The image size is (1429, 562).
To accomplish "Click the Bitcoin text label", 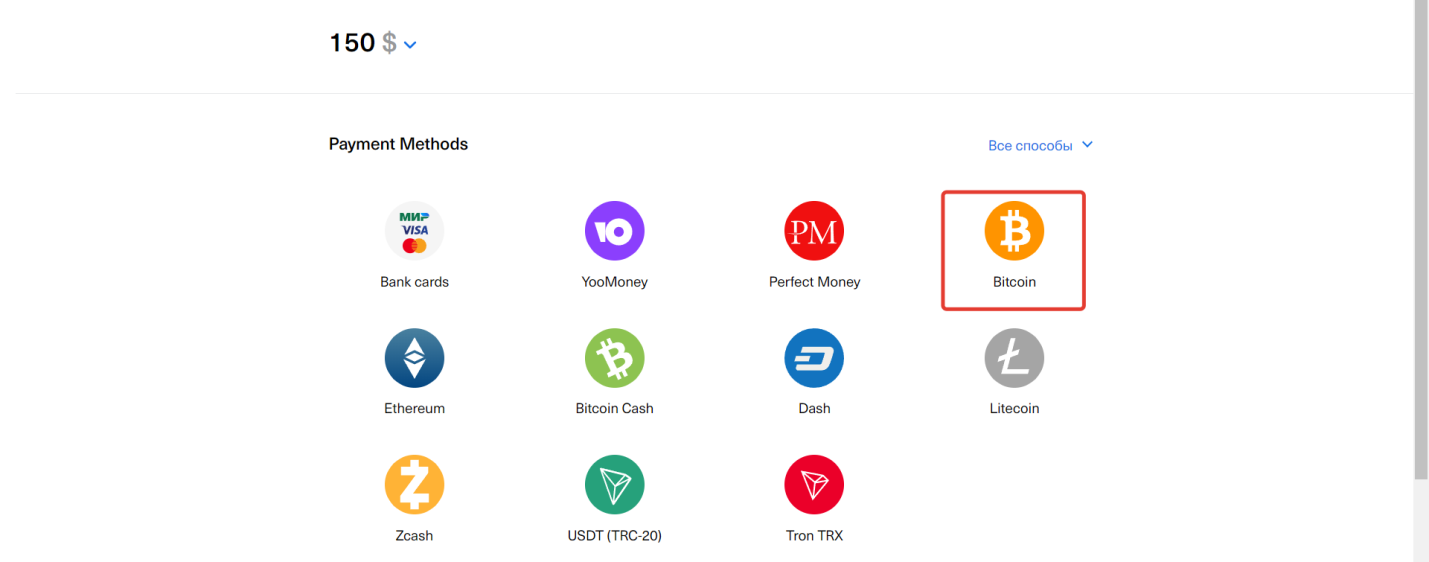I will tap(1014, 282).
